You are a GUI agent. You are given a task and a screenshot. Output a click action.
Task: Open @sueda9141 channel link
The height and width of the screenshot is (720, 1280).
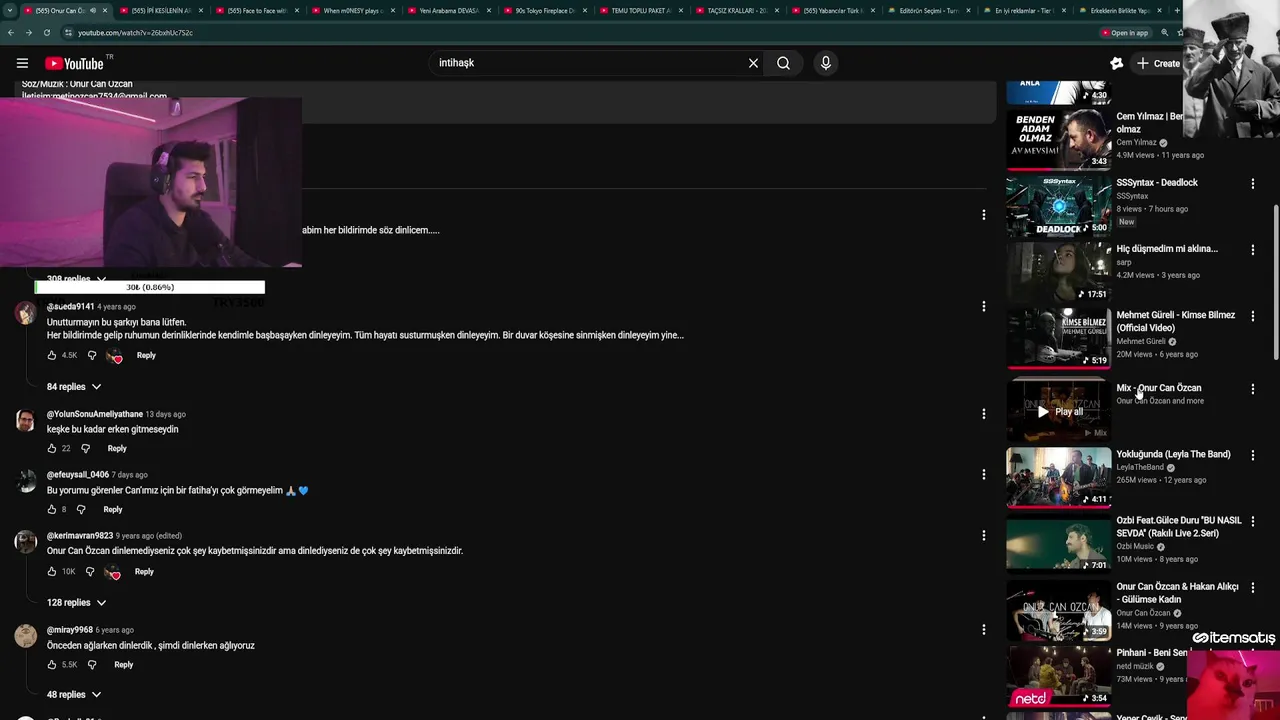click(70, 307)
